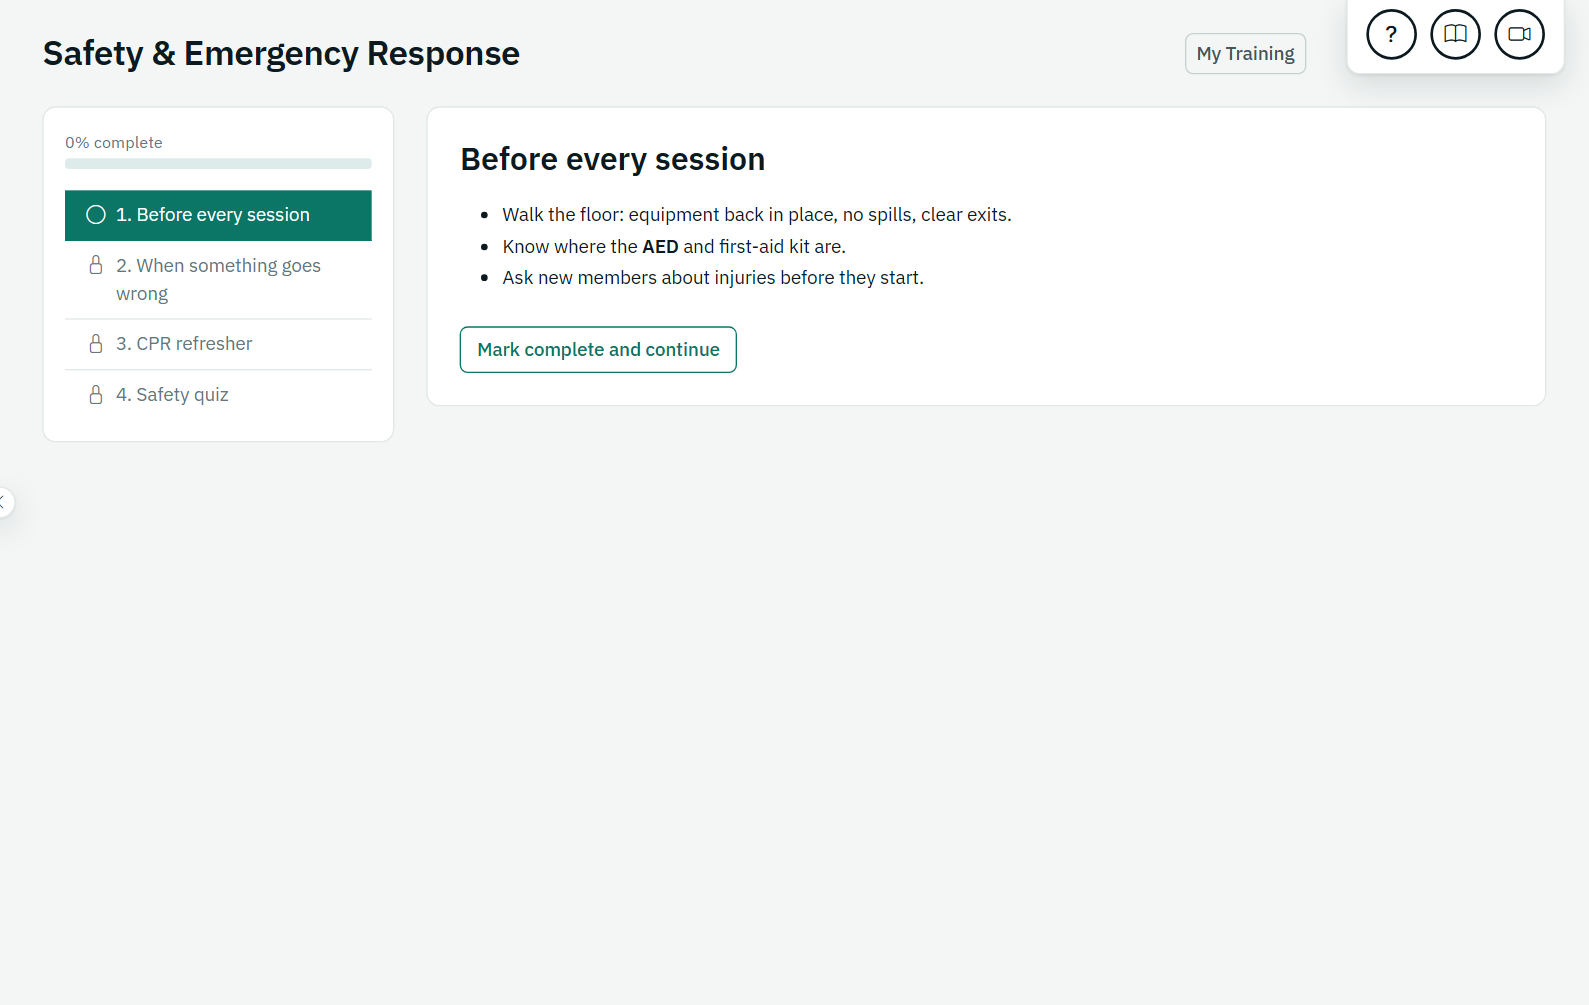Click the 0% complete label
Viewport: 1589px width, 1005px height.
pyautogui.click(x=114, y=143)
